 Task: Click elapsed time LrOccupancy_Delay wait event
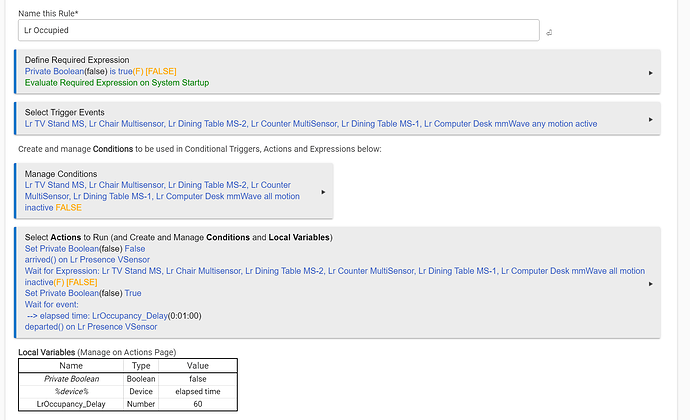[120, 315]
